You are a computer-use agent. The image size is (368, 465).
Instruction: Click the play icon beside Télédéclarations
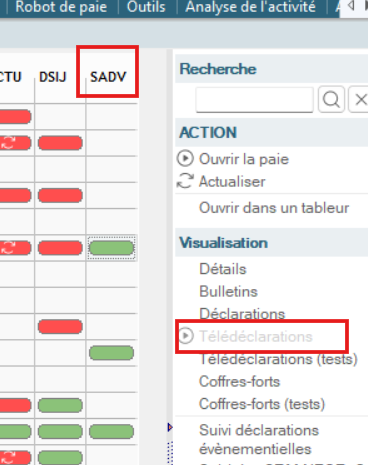(x=186, y=336)
